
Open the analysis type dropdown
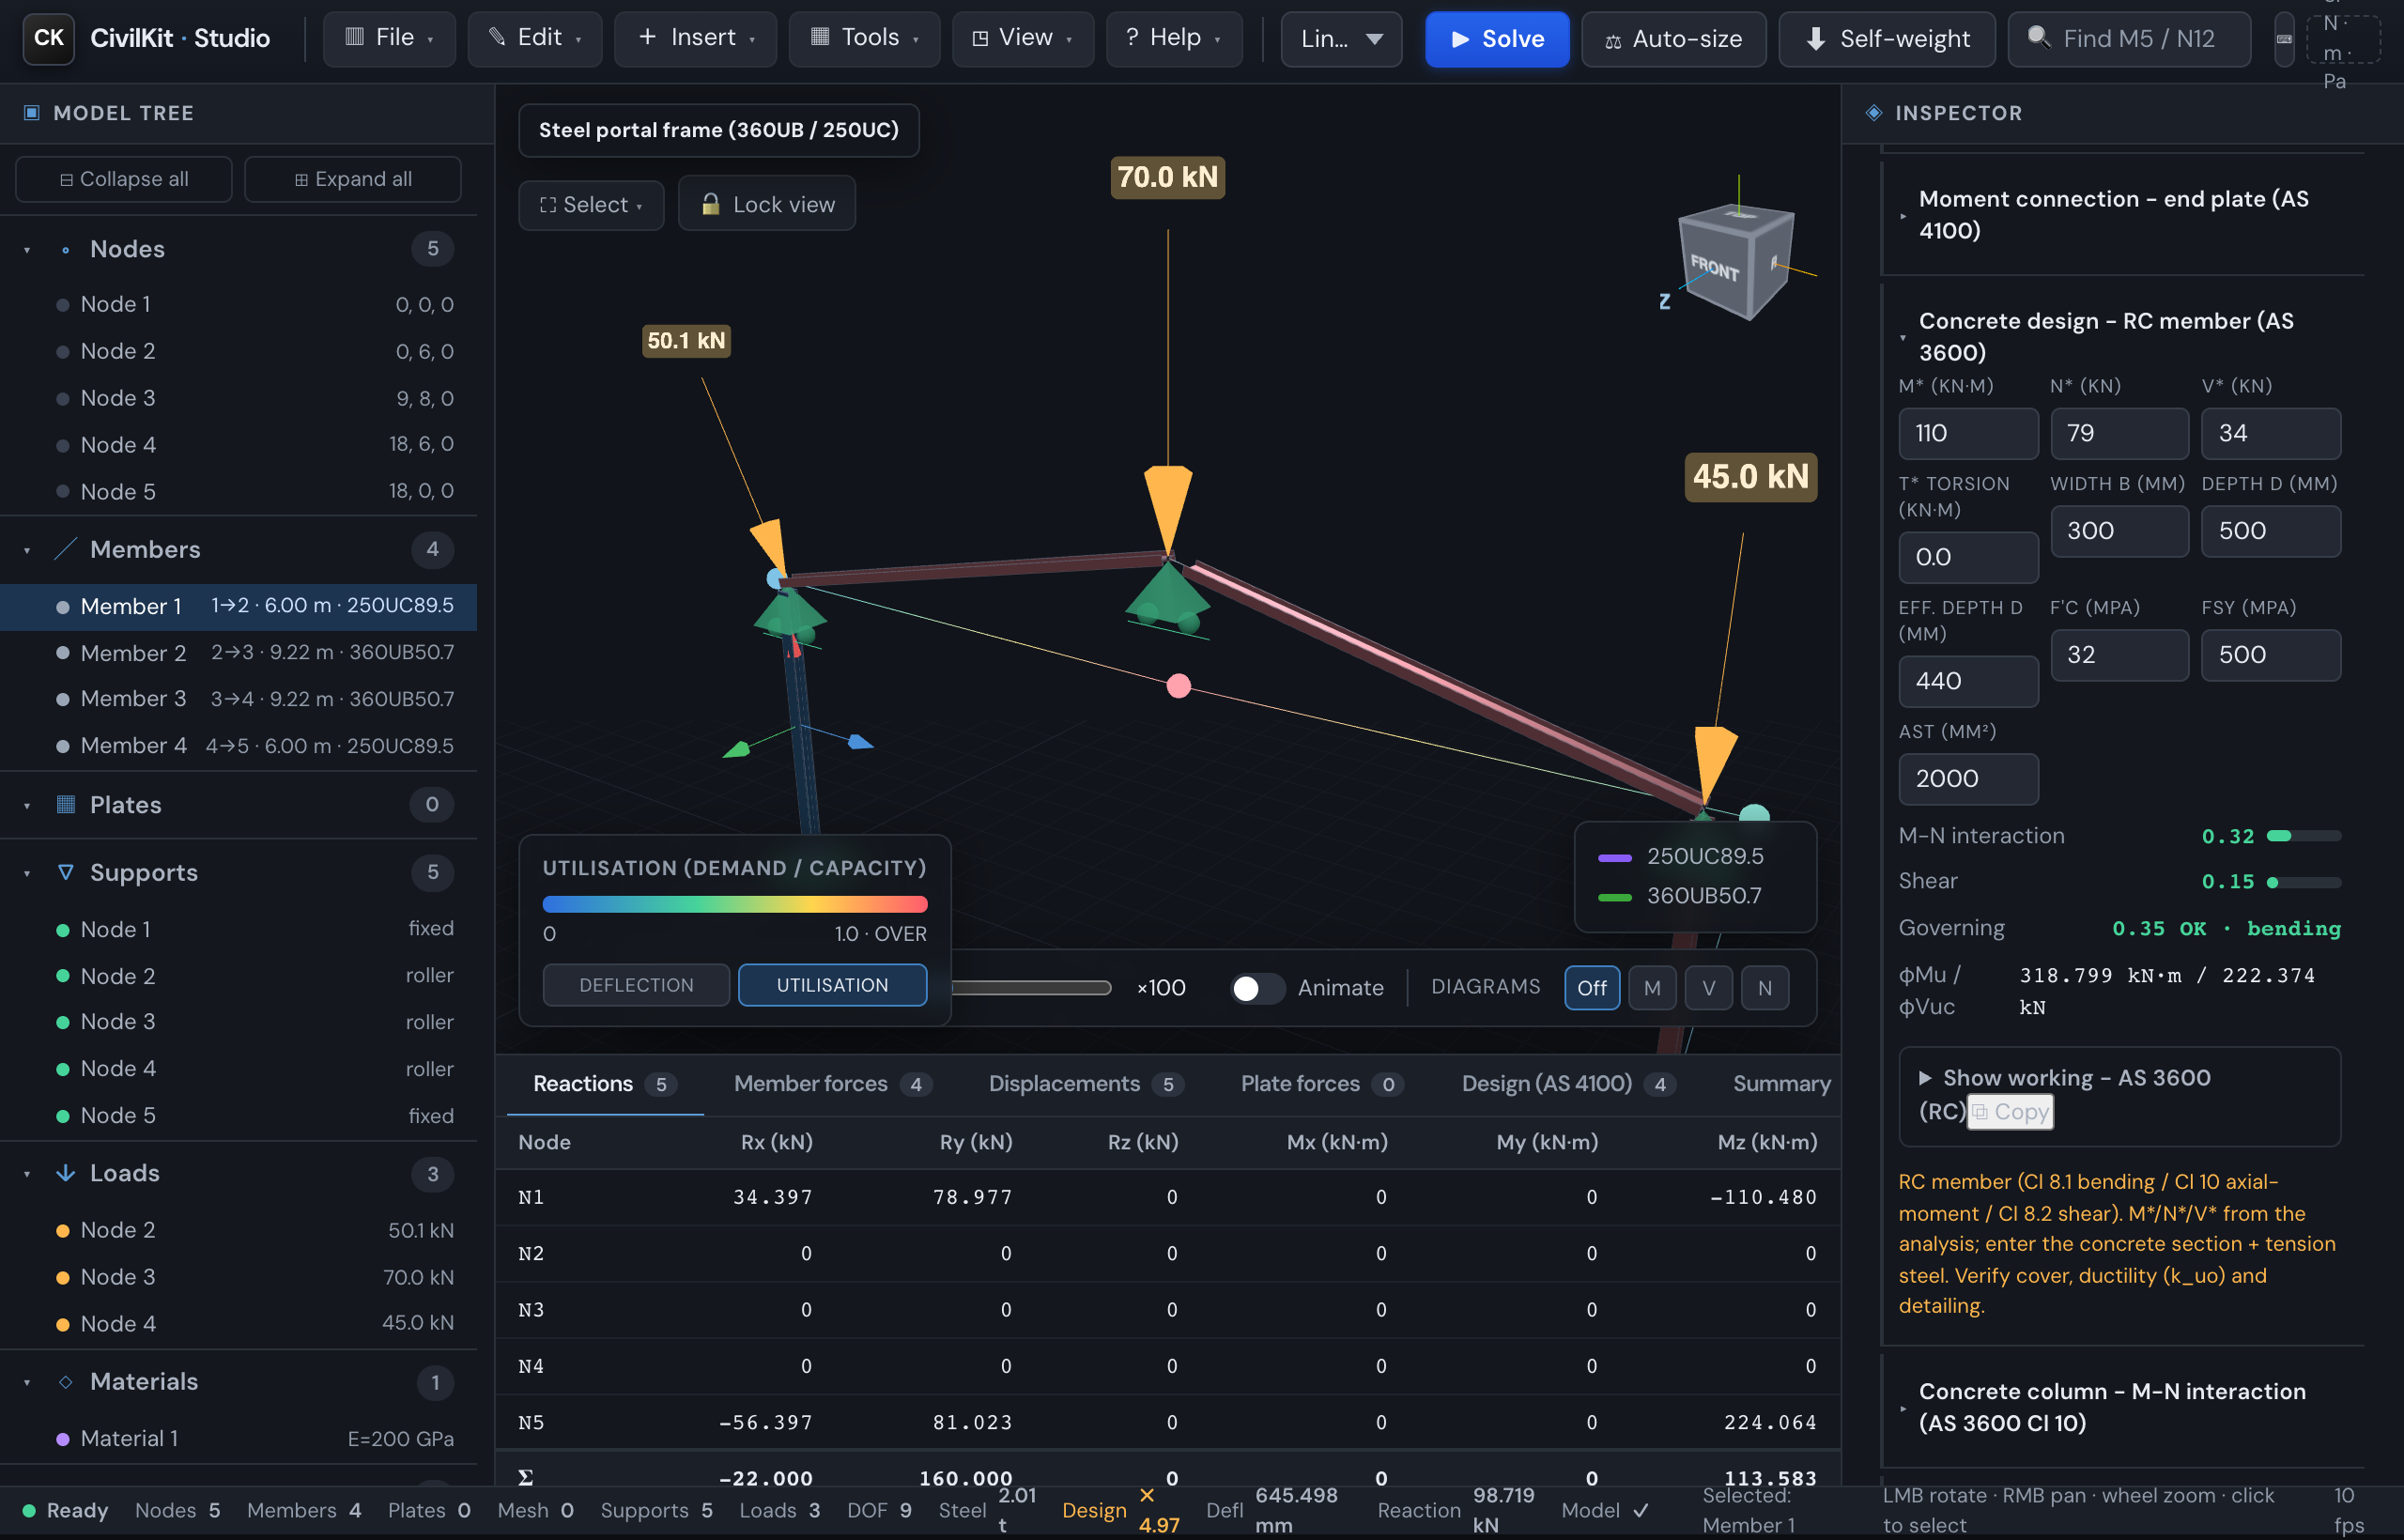[x=1341, y=39]
